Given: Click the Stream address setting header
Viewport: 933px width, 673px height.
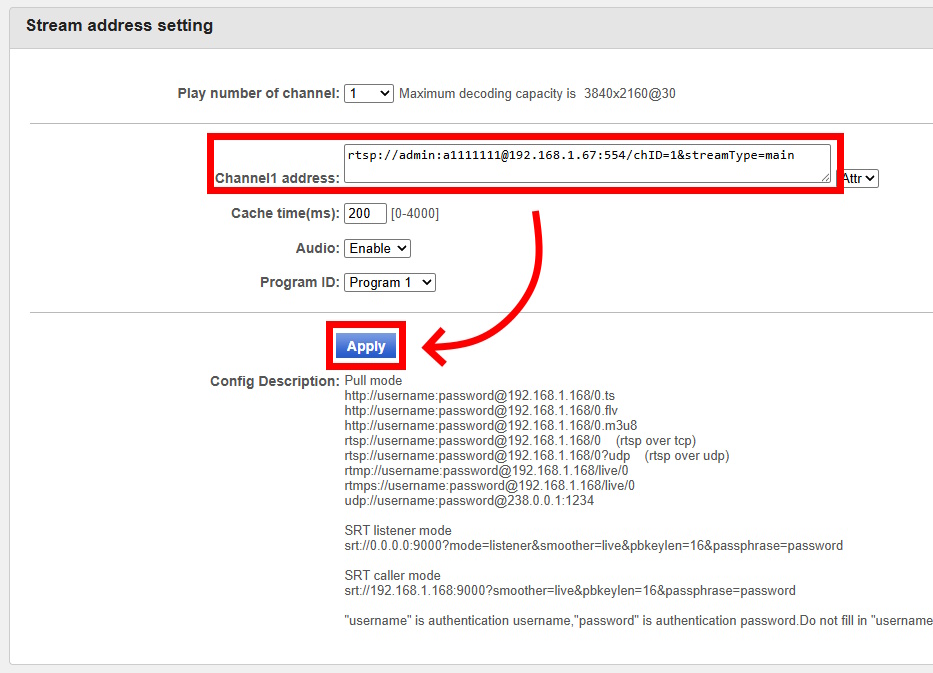Looking at the screenshot, I should pos(119,26).
